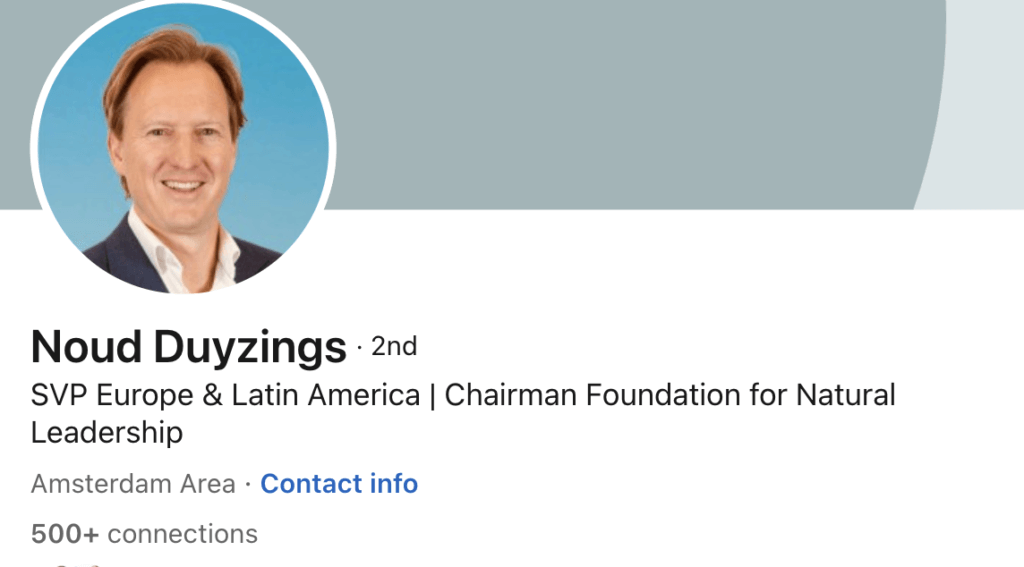Open the 500+ connections list
The height and width of the screenshot is (567, 1024).
(x=144, y=534)
